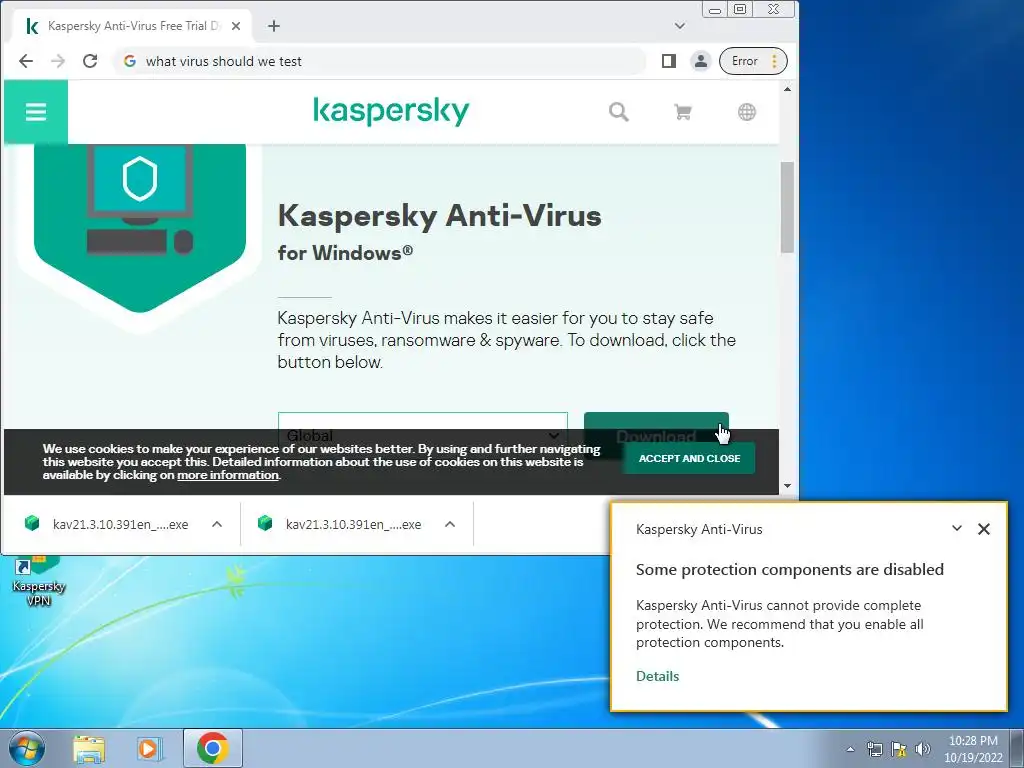The width and height of the screenshot is (1024, 768).
Task: Click the 'Kaspersky Anti-Virus' page heading
Action: (x=440, y=216)
